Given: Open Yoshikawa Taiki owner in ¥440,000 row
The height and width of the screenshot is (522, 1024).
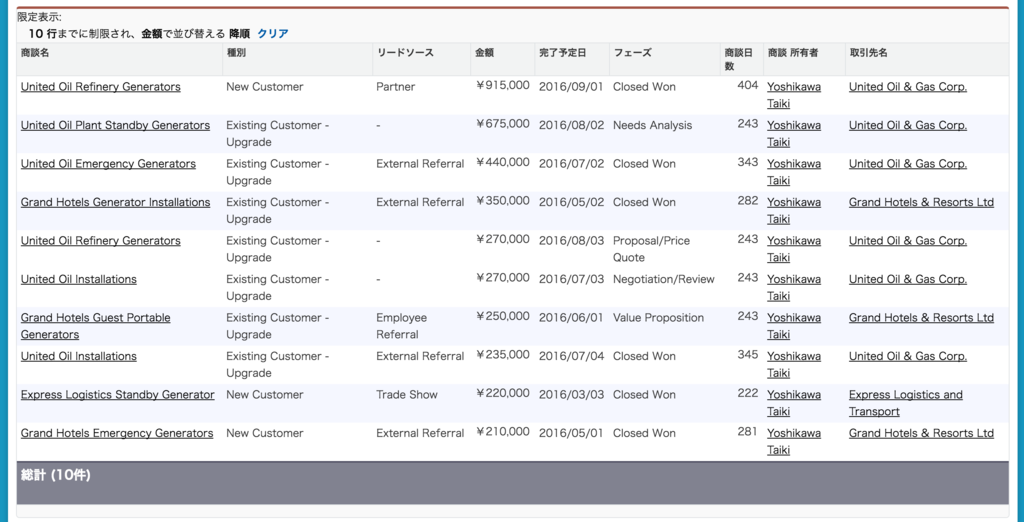Looking at the screenshot, I should [x=794, y=172].
